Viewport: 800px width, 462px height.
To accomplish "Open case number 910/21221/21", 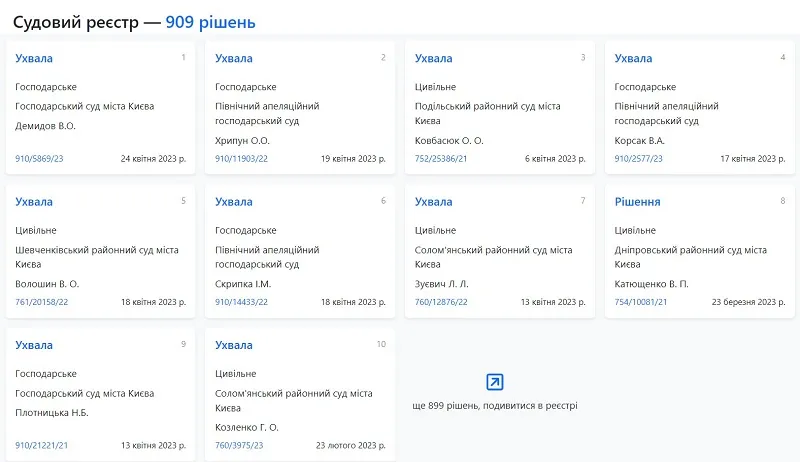I will (41, 445).
